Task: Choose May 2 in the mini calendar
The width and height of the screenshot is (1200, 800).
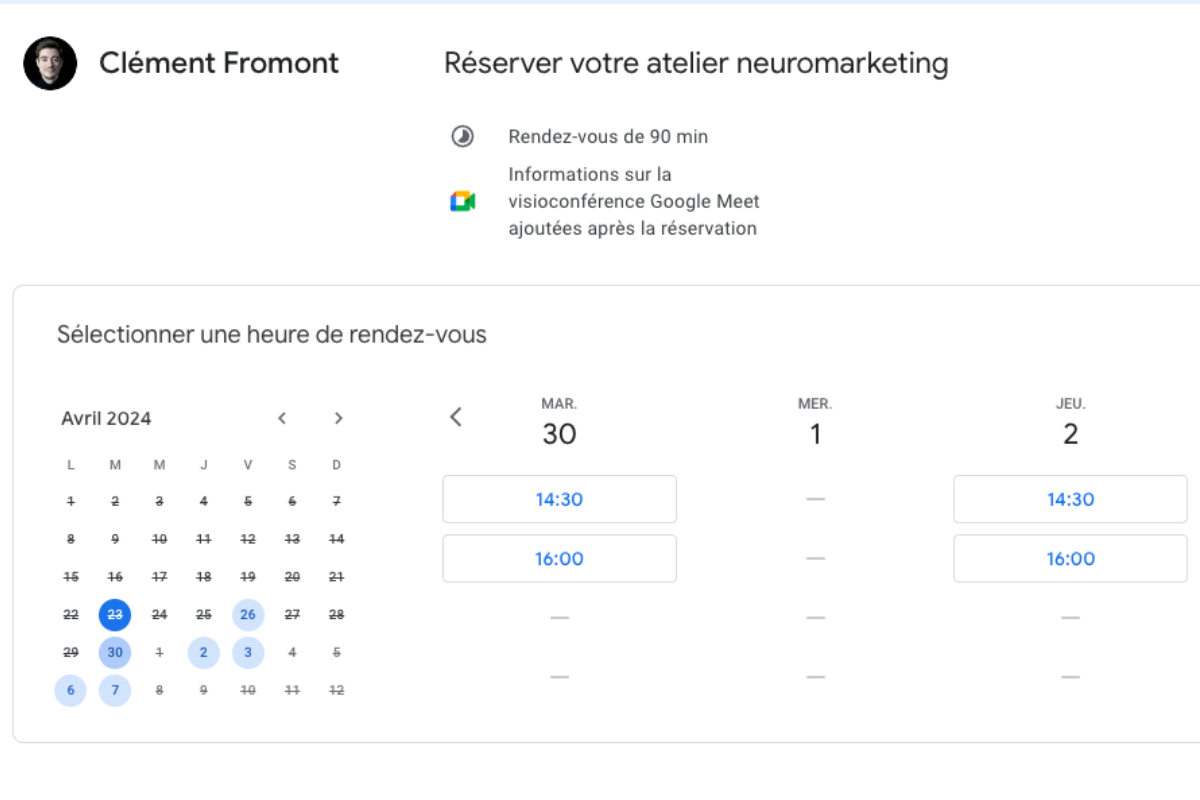Action: tap(204, 652)
